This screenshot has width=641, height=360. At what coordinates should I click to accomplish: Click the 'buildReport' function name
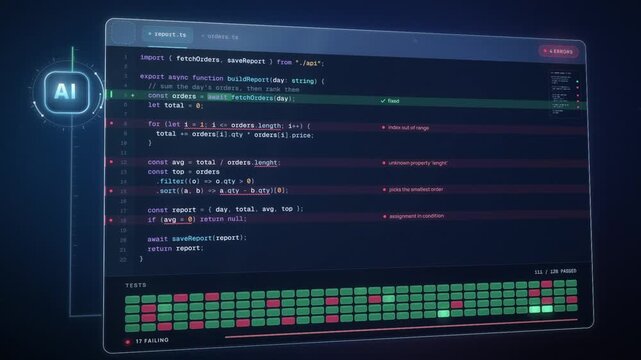(x=248, y=79)
